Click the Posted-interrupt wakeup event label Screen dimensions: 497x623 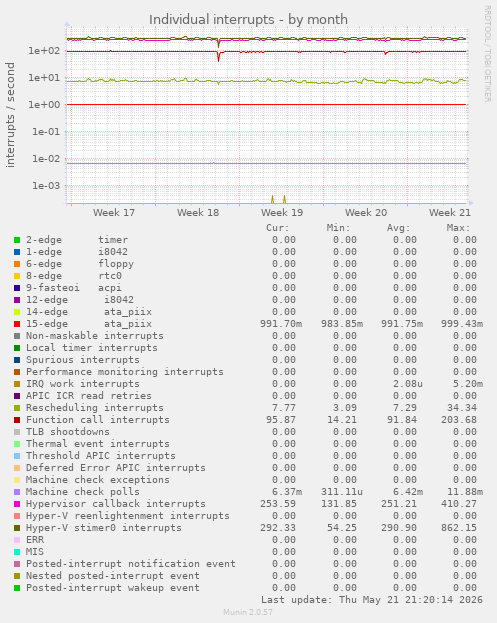pos(113,588)
